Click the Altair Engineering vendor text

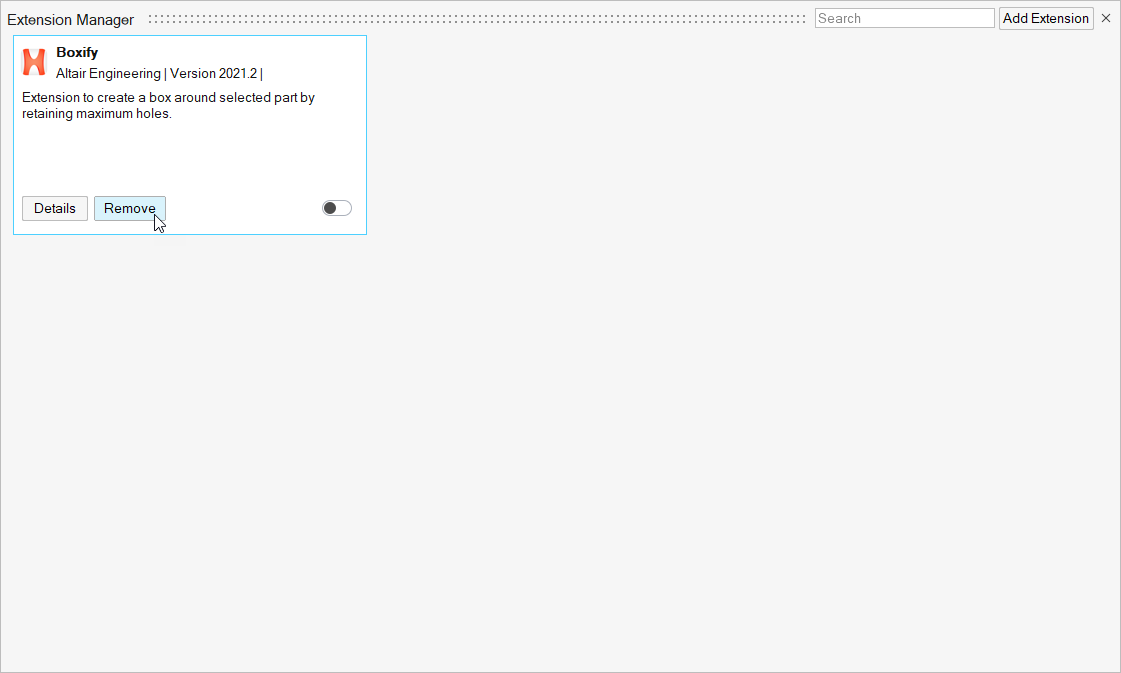(x=108, y=73)
